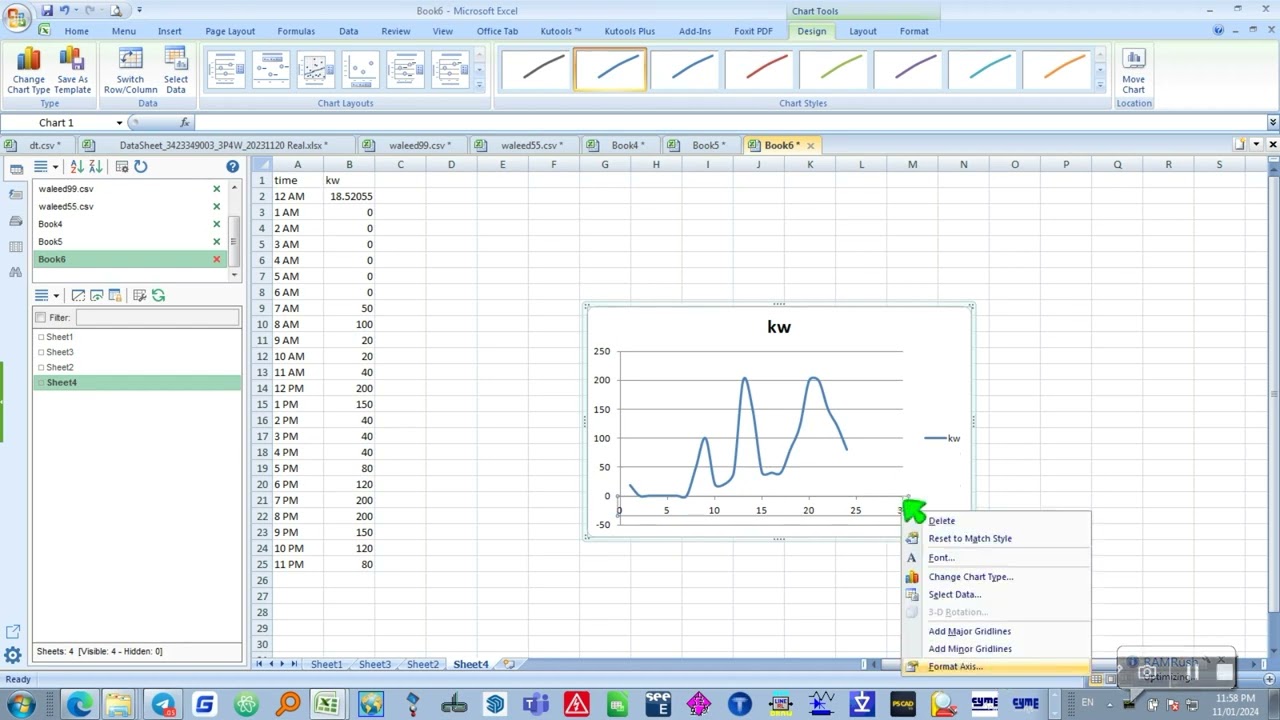
Task: Expand formula bar with right-edge arrow
Action: coord(1272,122)
